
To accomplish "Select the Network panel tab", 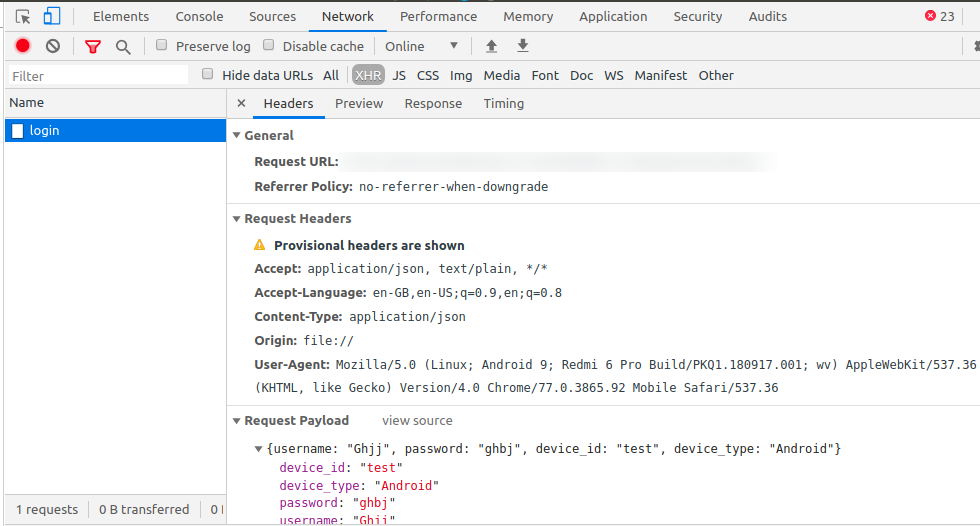I will coord(348,16).
